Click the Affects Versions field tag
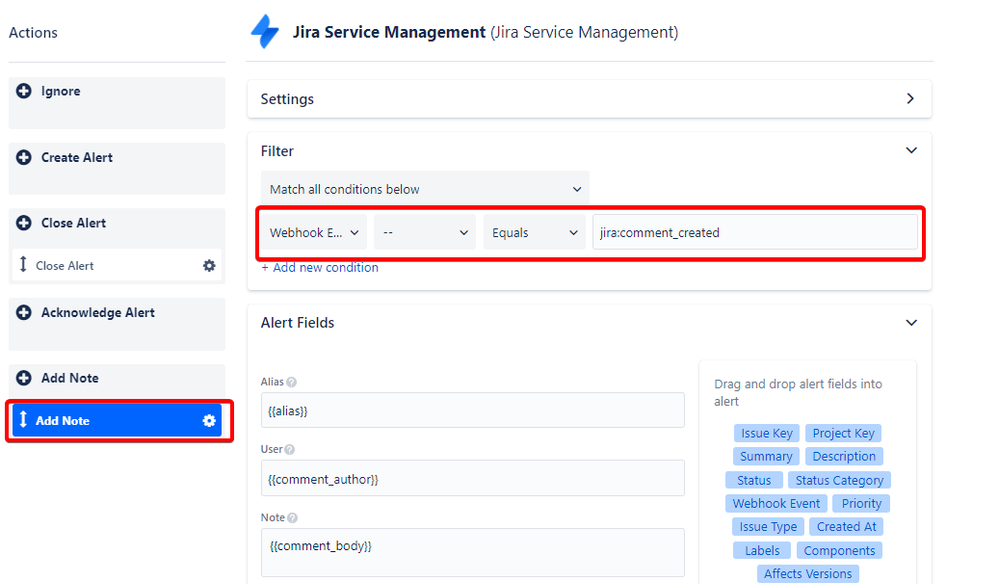 point(808,574)
